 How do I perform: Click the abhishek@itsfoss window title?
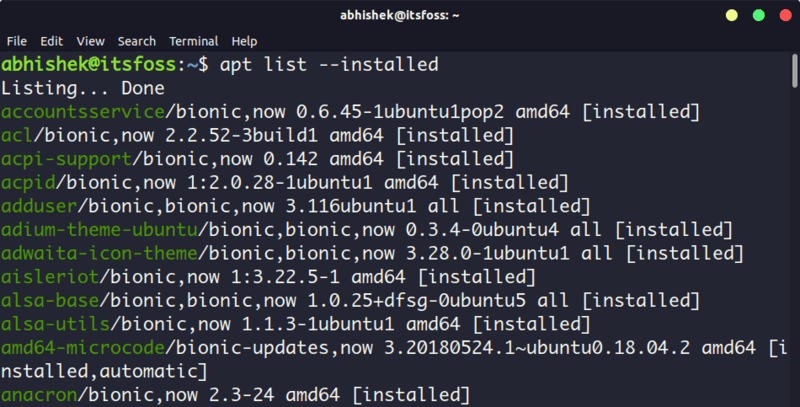[399, 15]
